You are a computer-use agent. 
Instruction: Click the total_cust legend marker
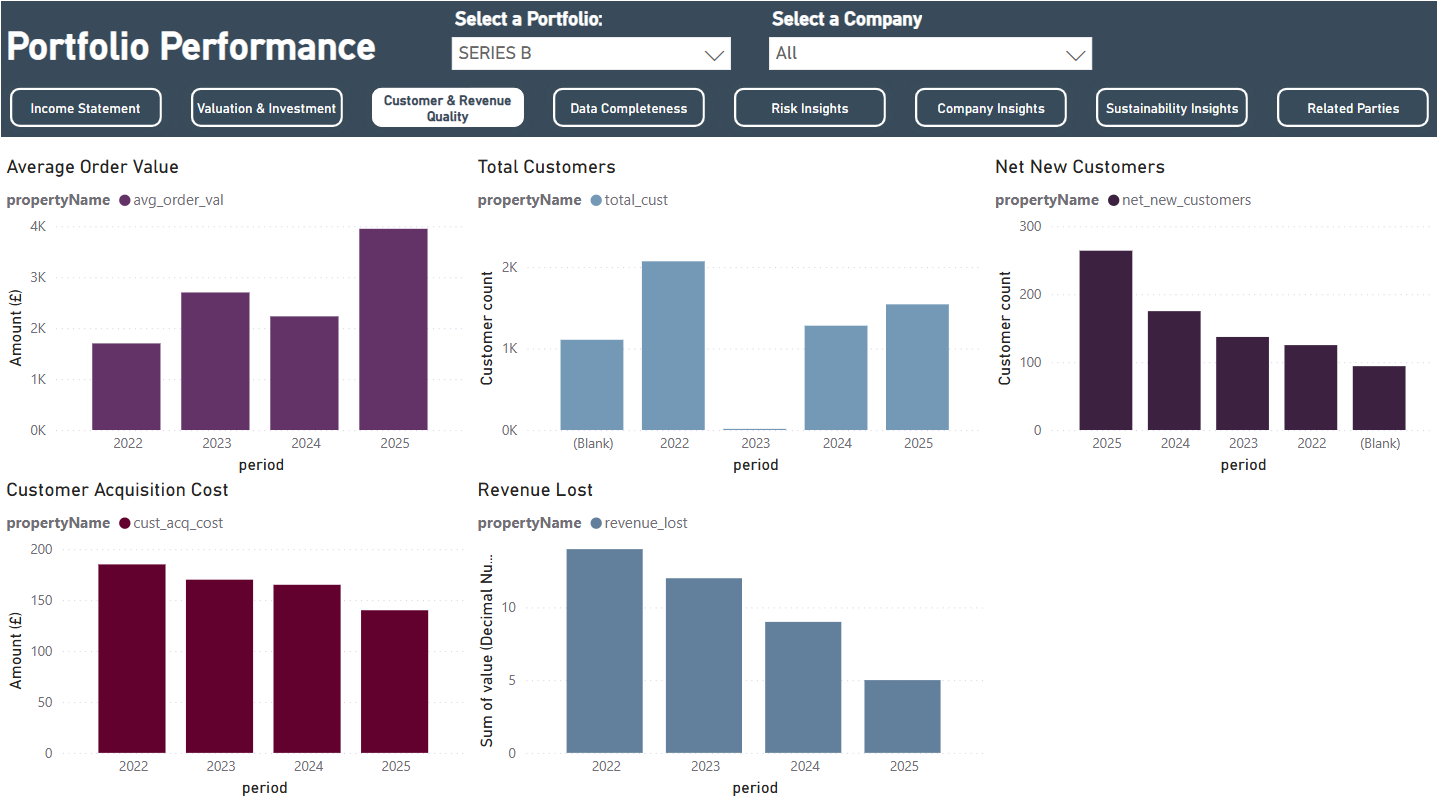(597, 200)
